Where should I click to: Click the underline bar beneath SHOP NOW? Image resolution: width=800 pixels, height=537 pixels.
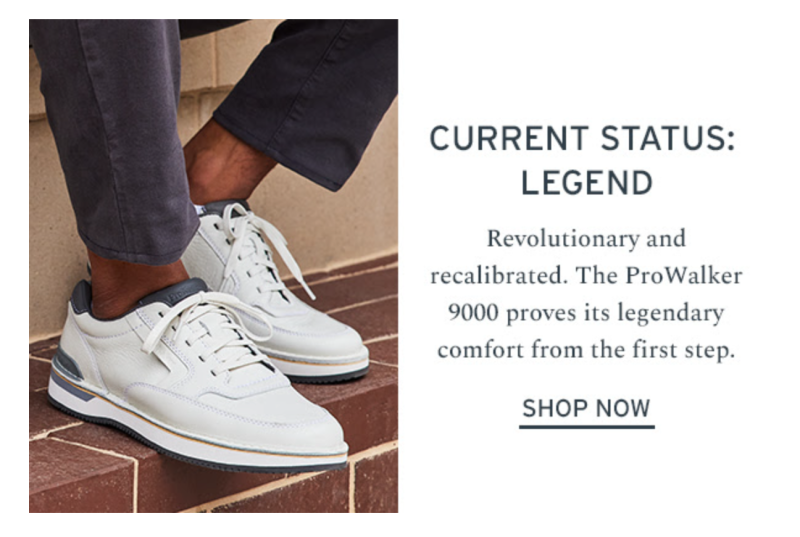[x=587, y=427]
